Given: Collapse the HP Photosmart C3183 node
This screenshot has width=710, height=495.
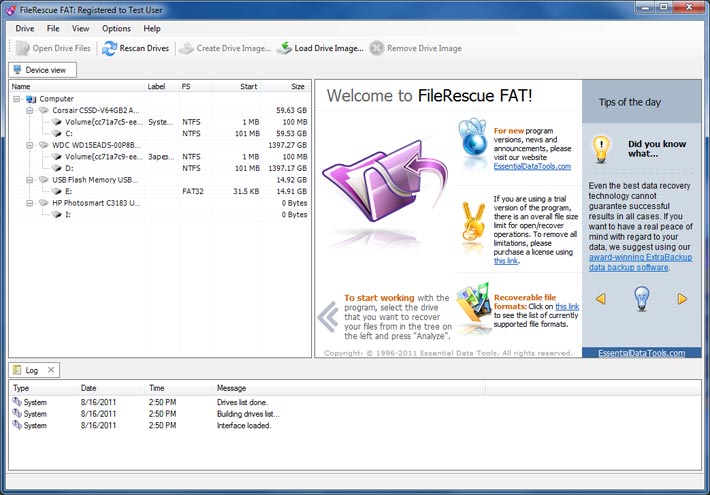Looking at the screenshot, I should 29,203.
